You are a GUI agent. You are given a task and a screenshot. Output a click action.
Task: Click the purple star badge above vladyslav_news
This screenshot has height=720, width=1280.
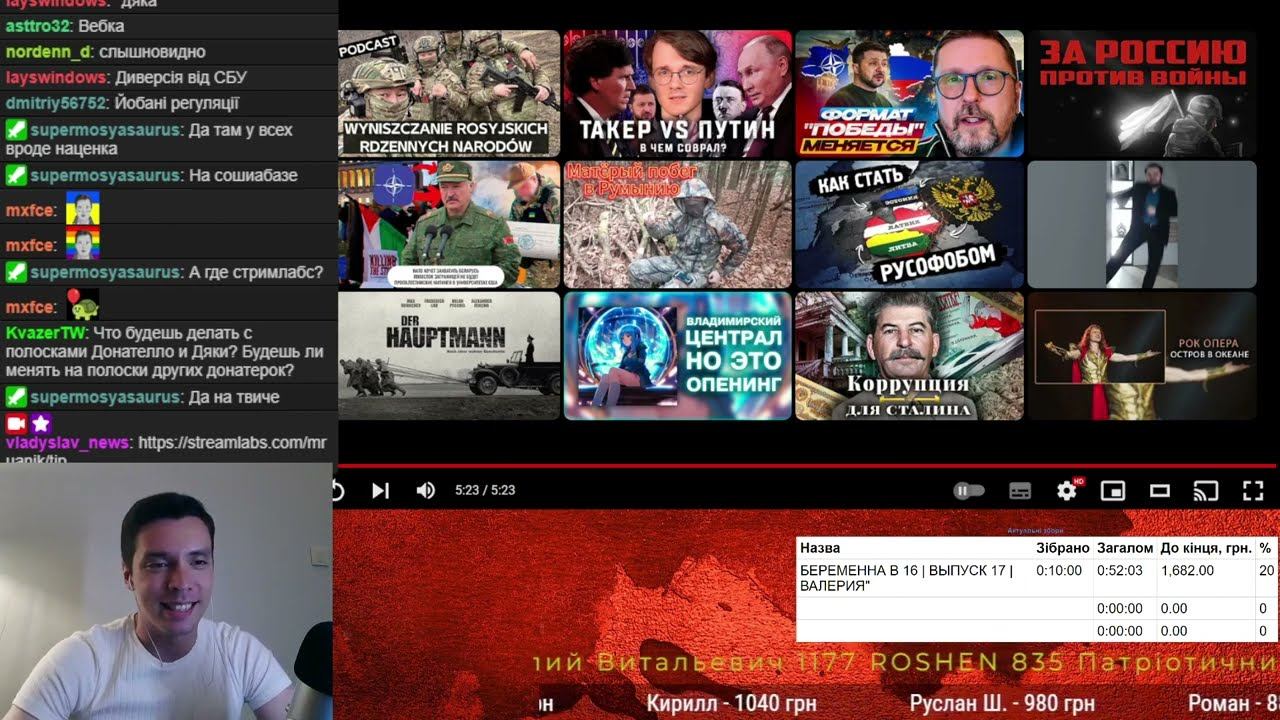click(40, 423)
